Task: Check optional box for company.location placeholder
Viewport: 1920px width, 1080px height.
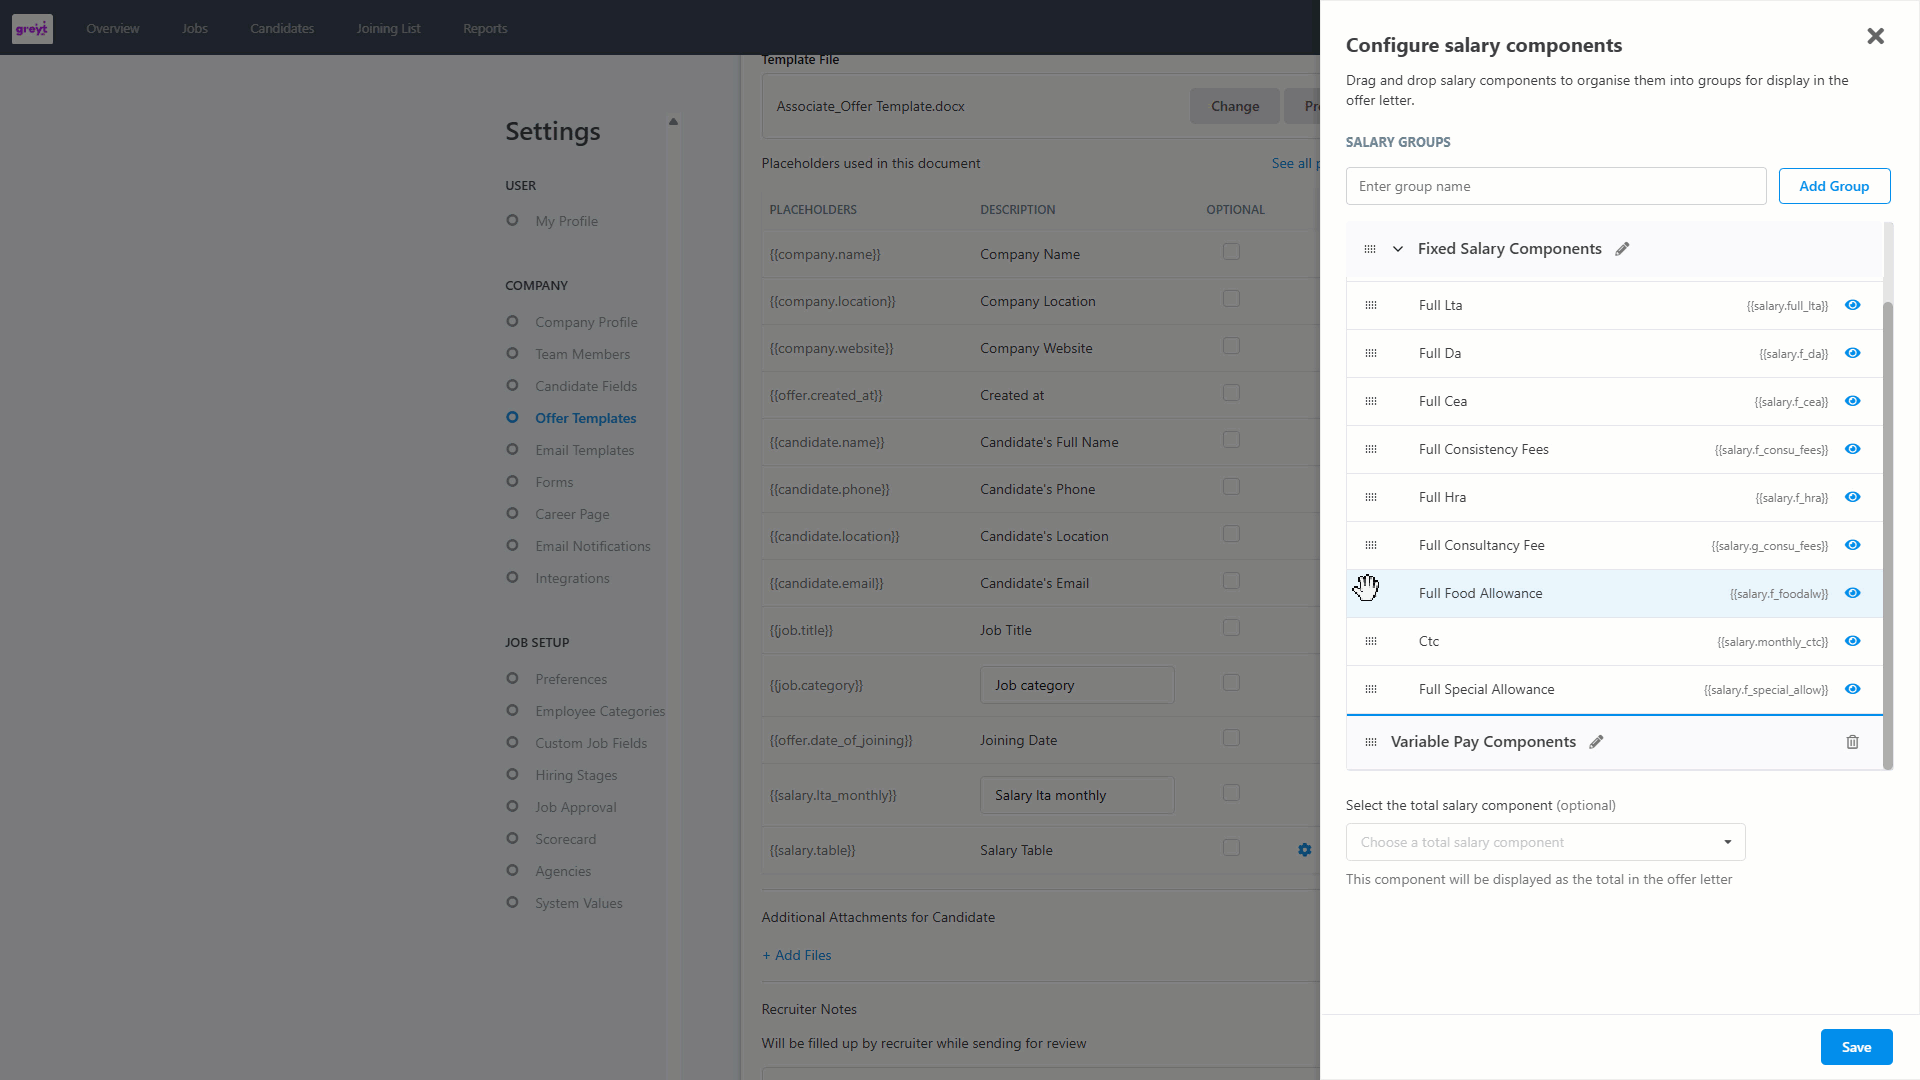Action: tap(1231, 299)
